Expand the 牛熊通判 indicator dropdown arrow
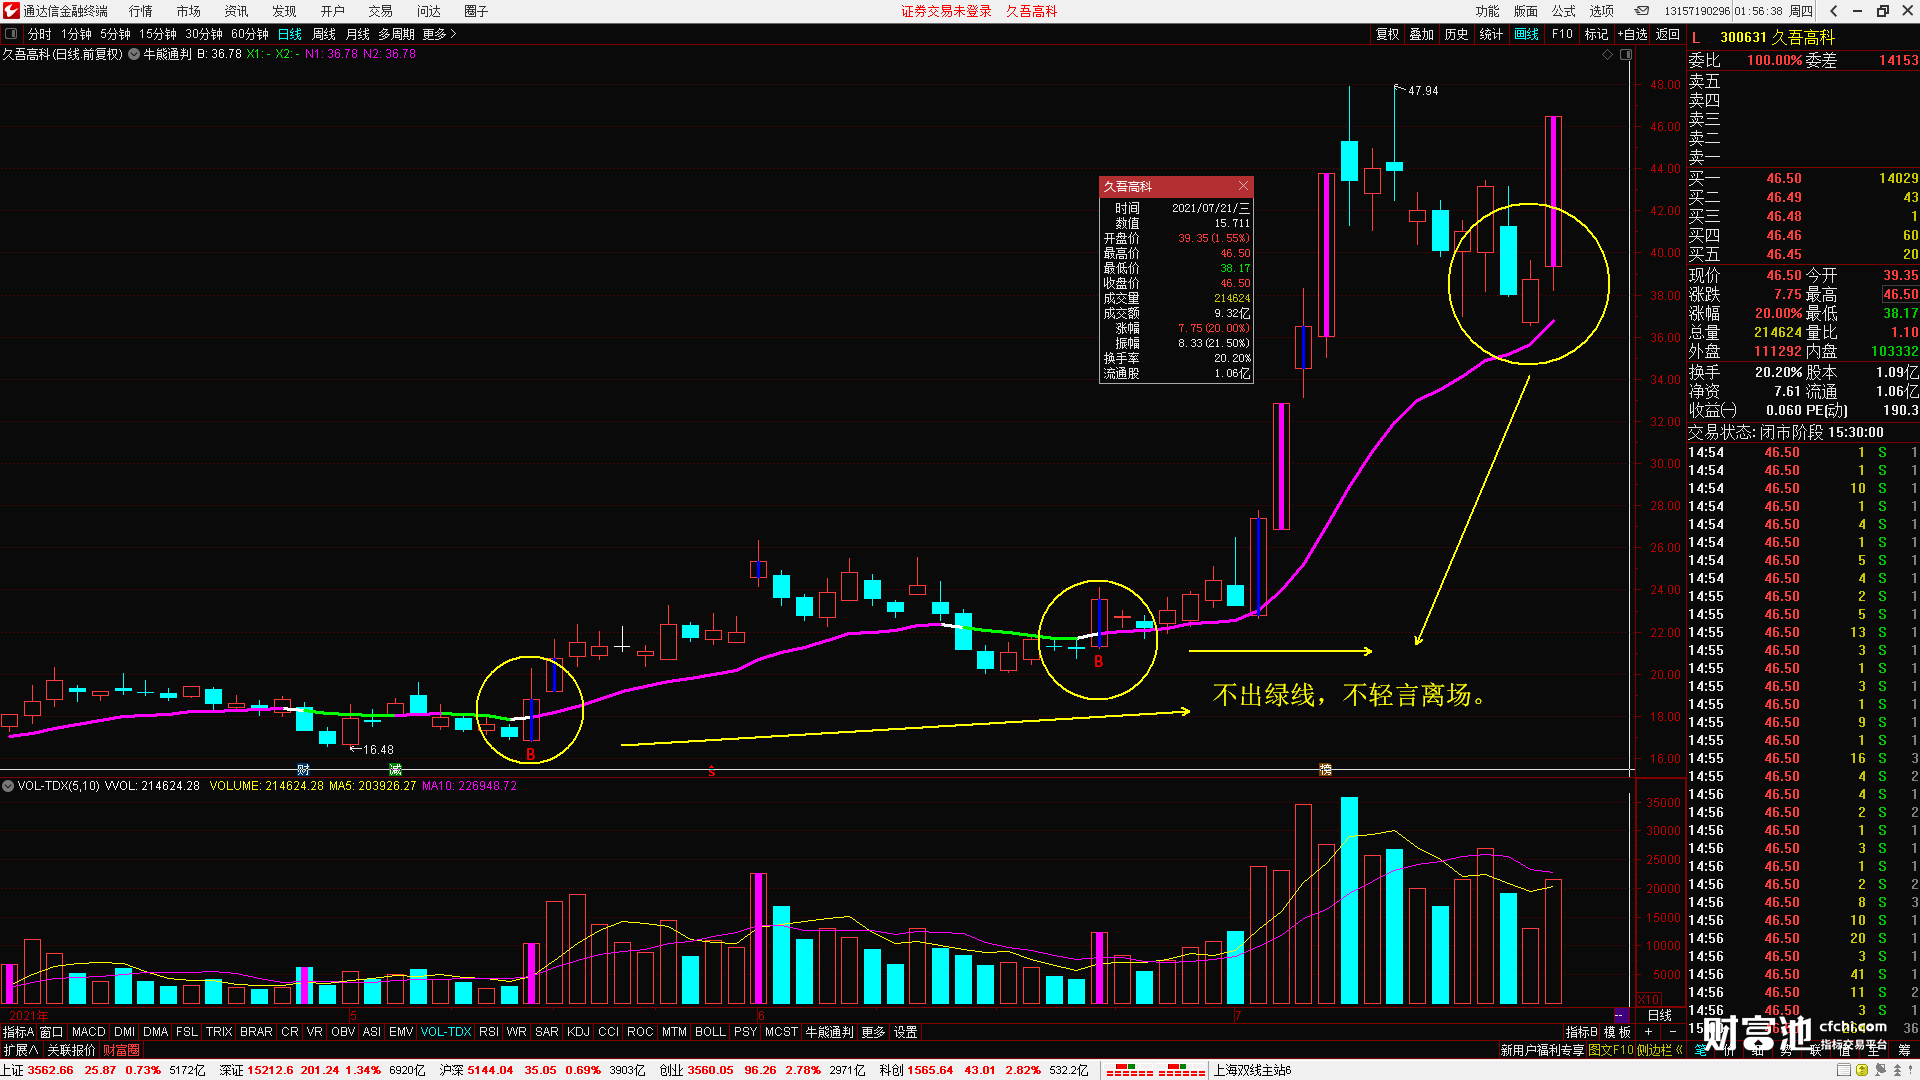Image resolution: width=1920 pixels, height=1080 pixels. point(133,55)
